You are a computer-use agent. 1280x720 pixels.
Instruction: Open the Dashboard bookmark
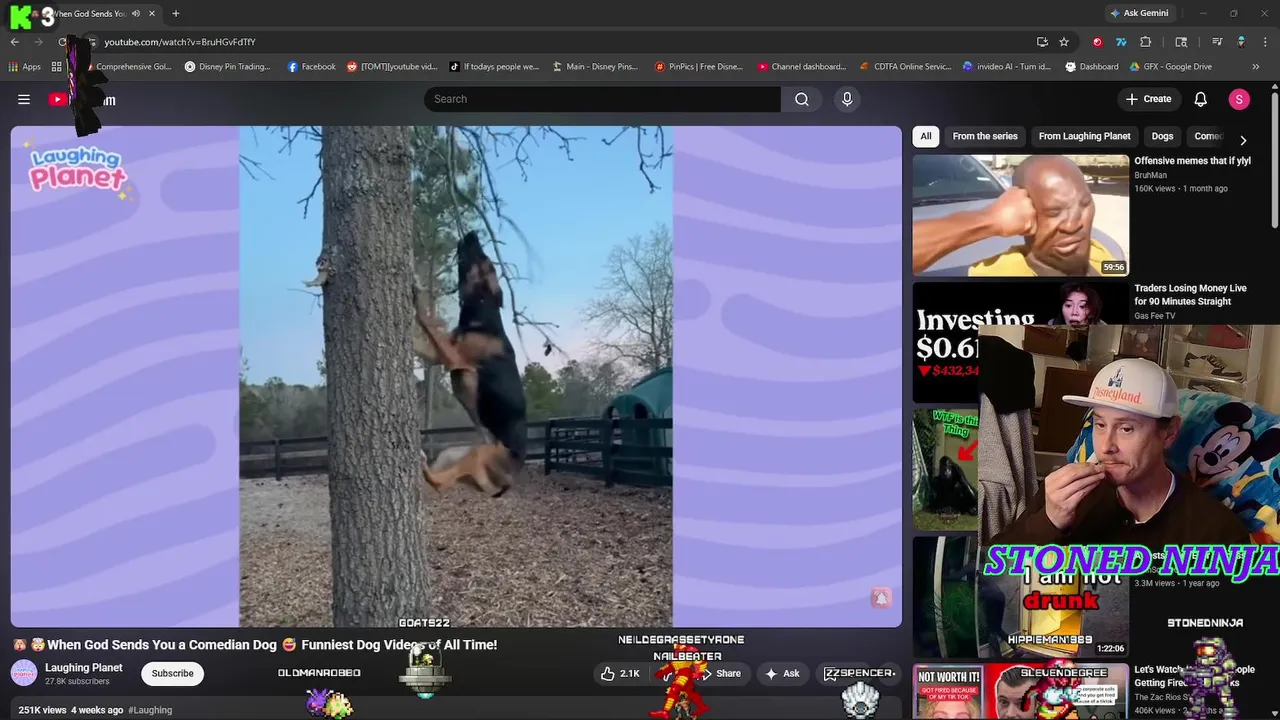1091,67
